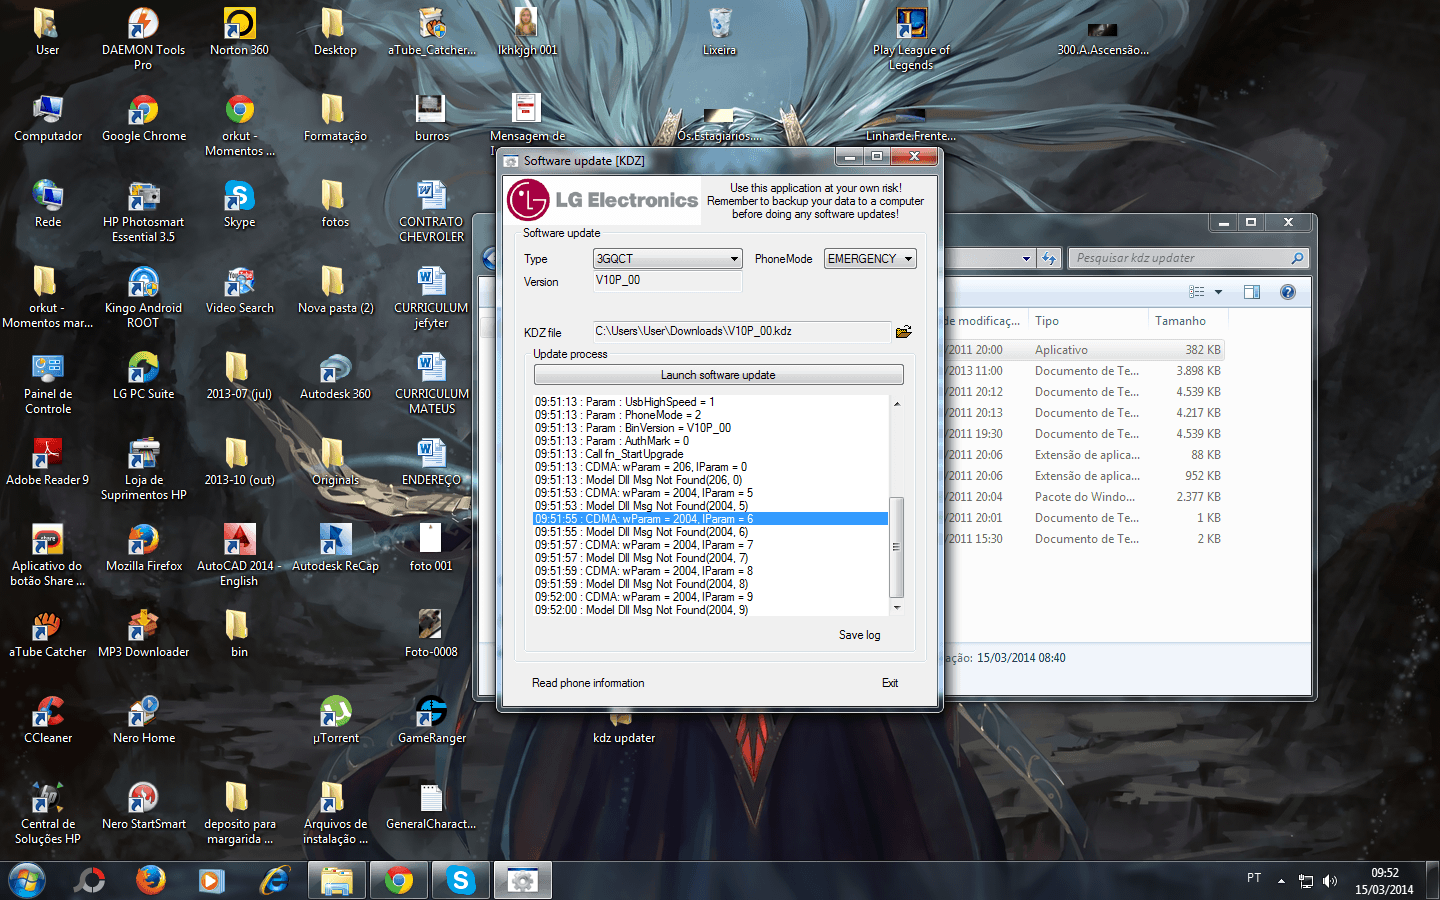Image resolution: width=1440 pixels, height=900 pixels.
Task: Open AutoCAD 2014 English shortcut
Action: pyautogui.click(x=239, y=555)
